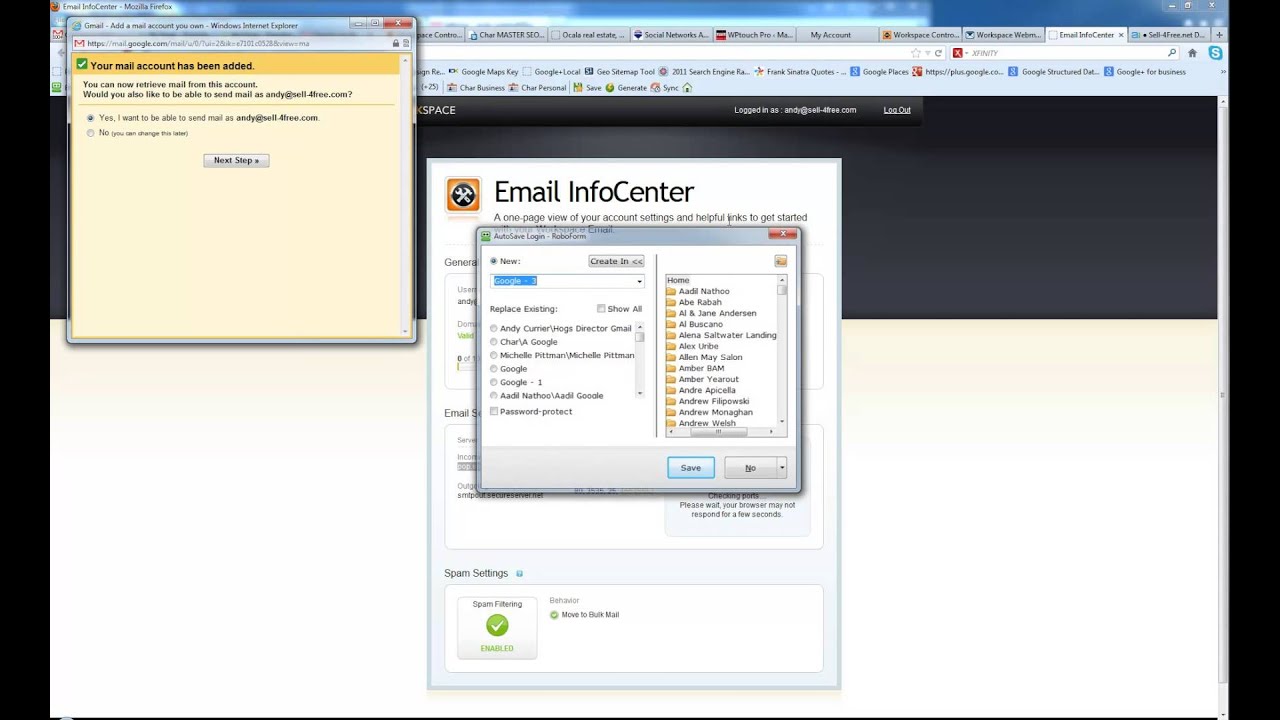Screen dimensions: 1280x720
Task: Open the Frank Sinatra Quotes bookmark
Action: 800,72
